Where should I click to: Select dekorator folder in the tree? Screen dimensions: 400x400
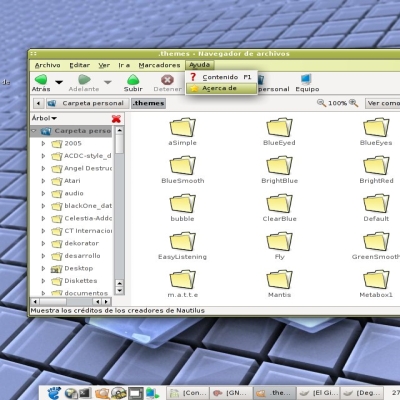[75, 243]
